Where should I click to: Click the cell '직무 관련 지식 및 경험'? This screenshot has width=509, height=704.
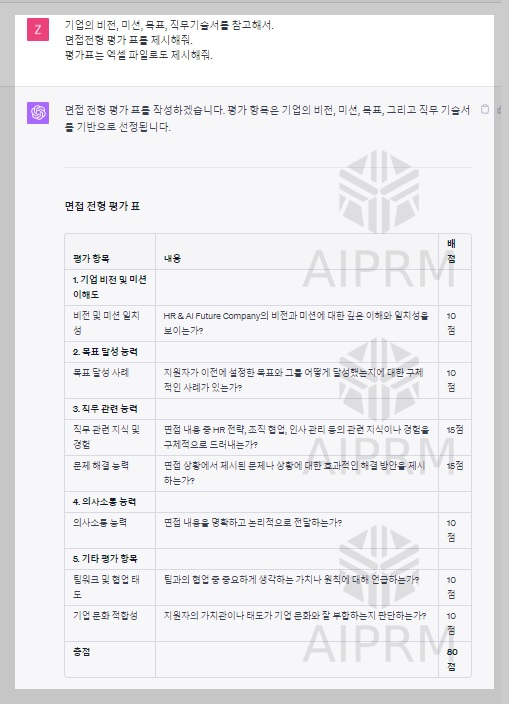click(106, 437)
